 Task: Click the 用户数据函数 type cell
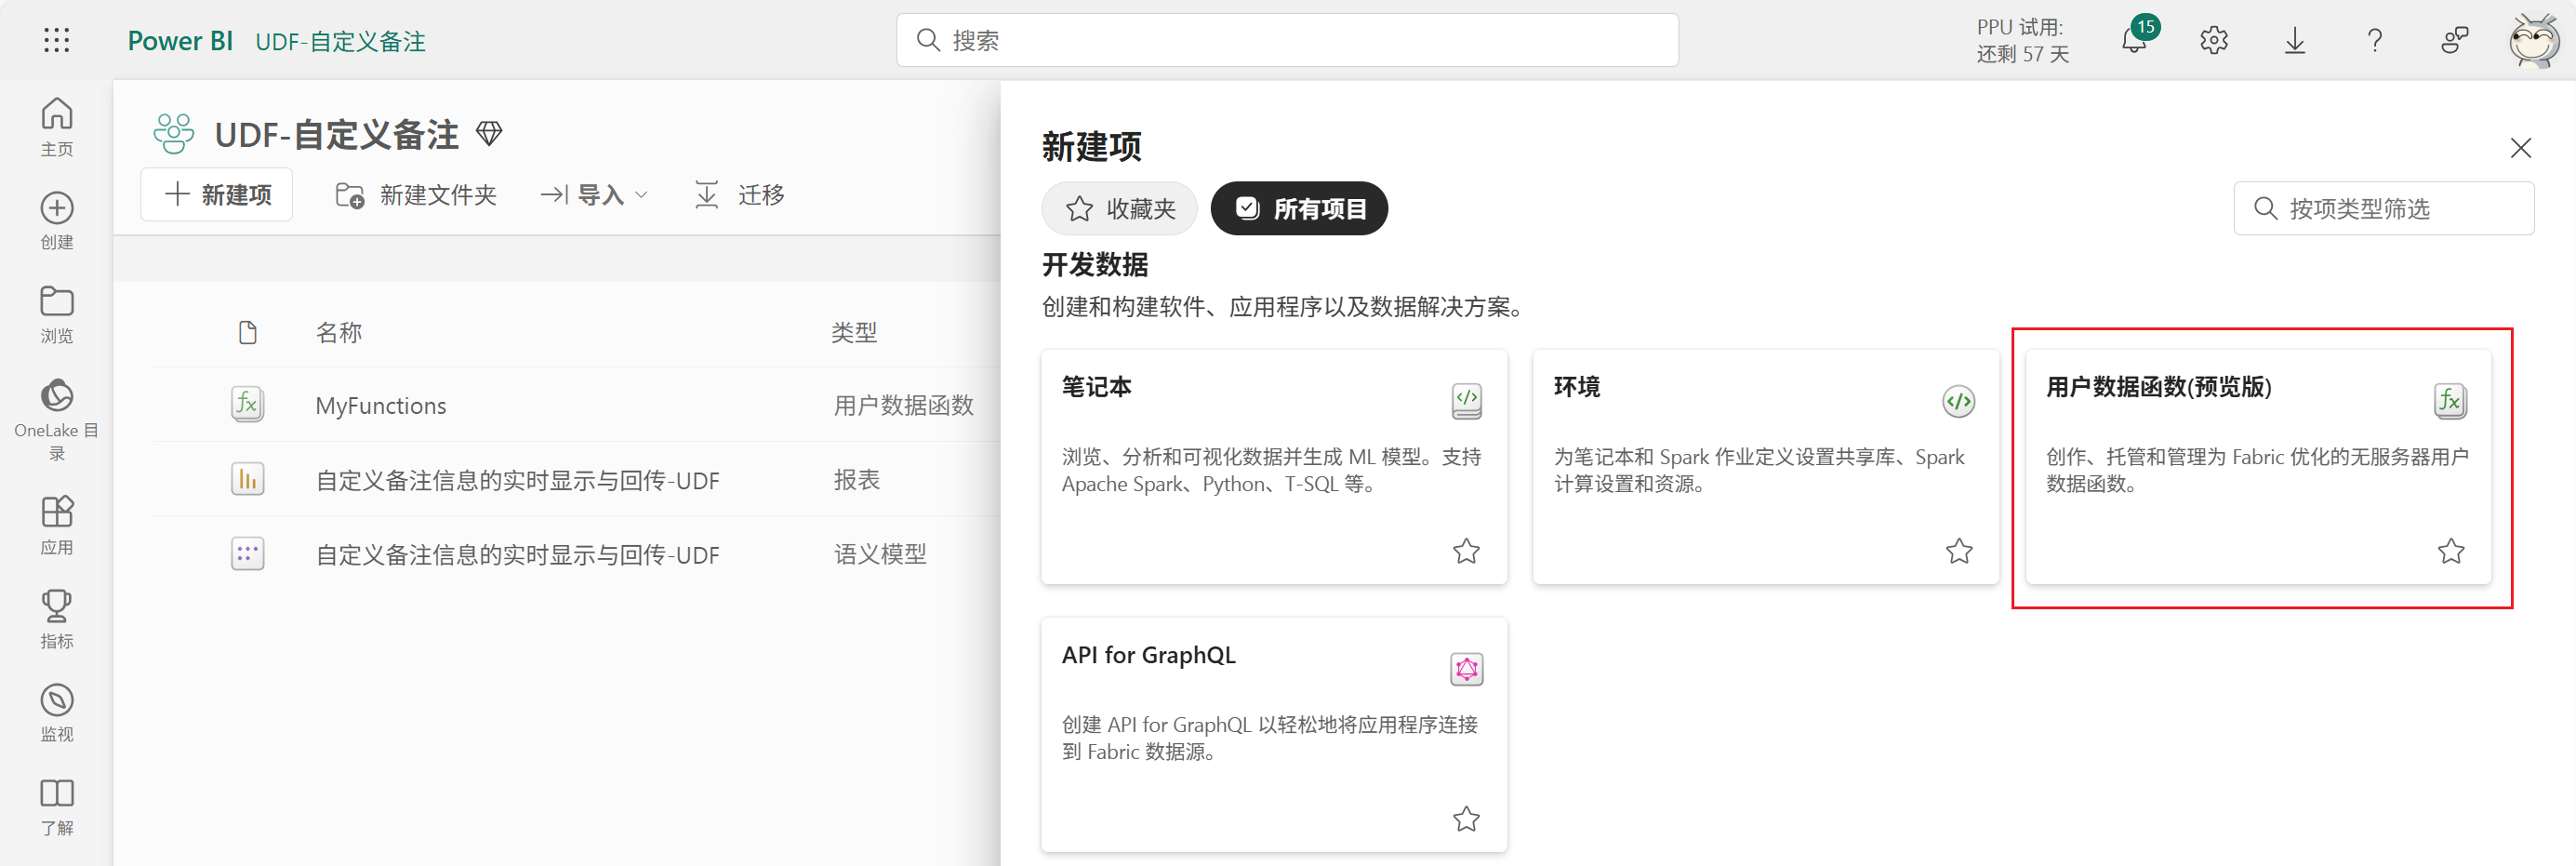tap(903, 405)
